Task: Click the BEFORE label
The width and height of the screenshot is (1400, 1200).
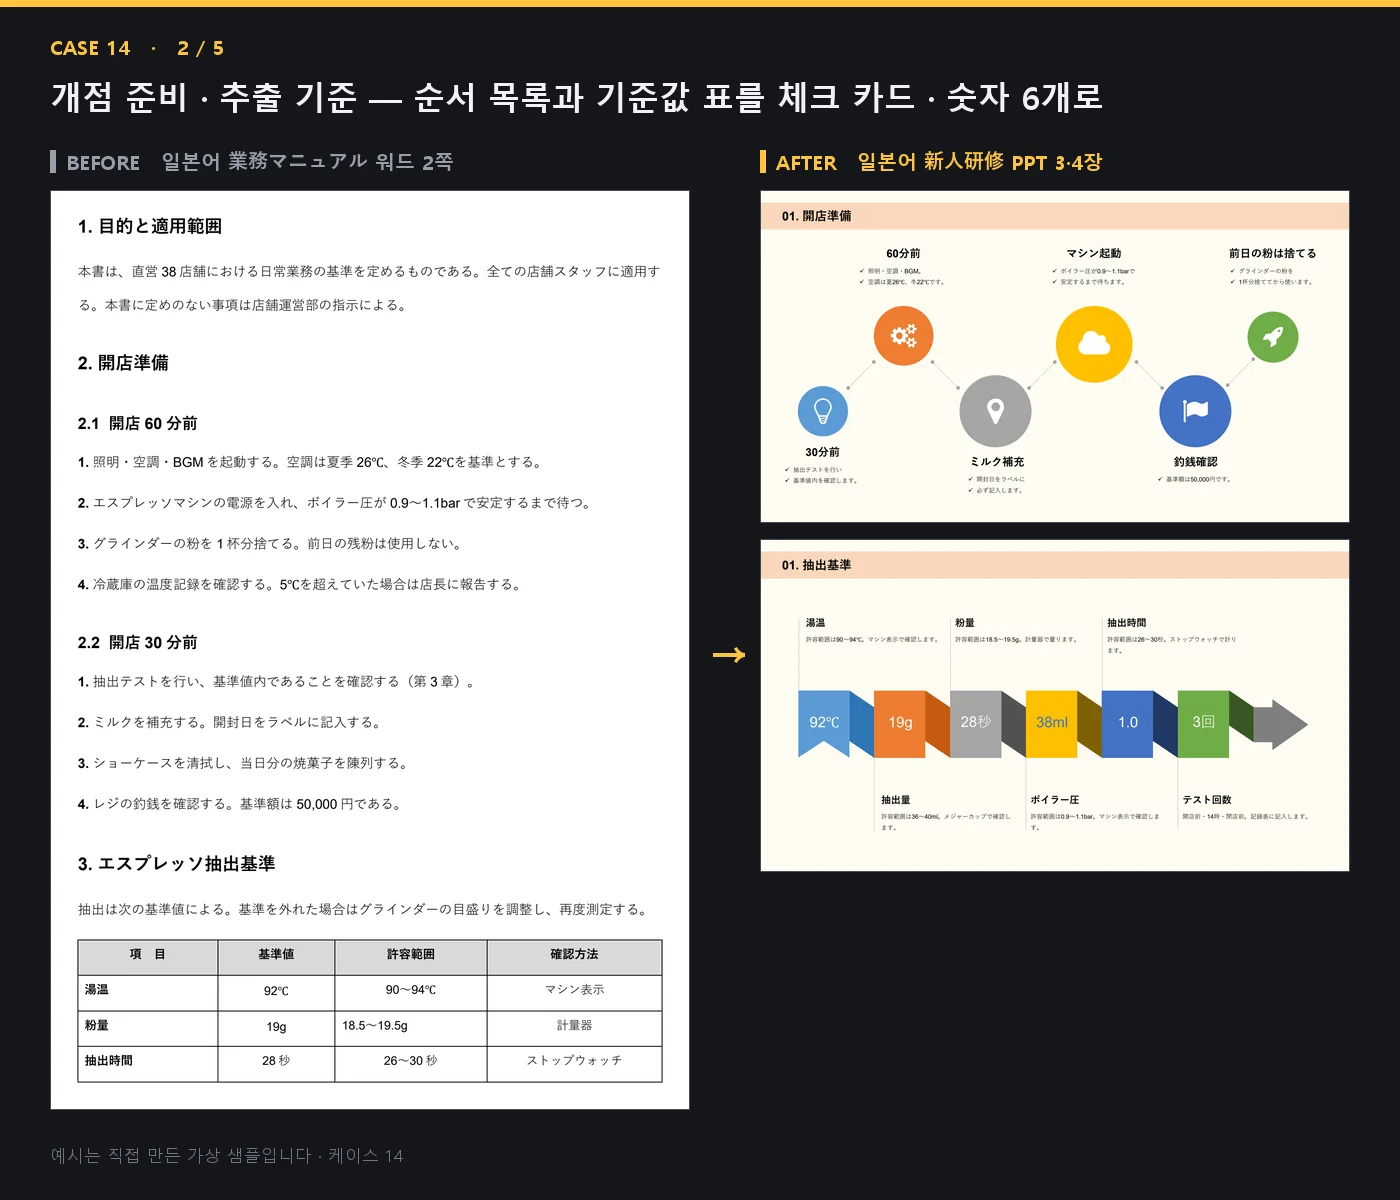Action: click(x=103, y=163)
